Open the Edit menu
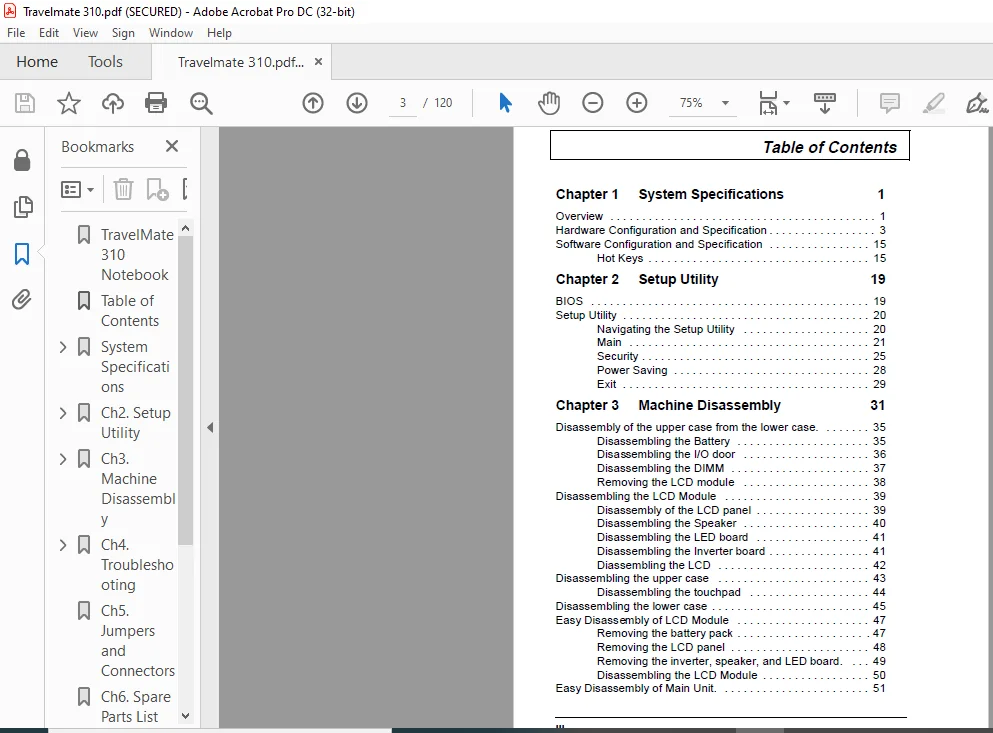This screenshot has width=993, height=733. 49,33
